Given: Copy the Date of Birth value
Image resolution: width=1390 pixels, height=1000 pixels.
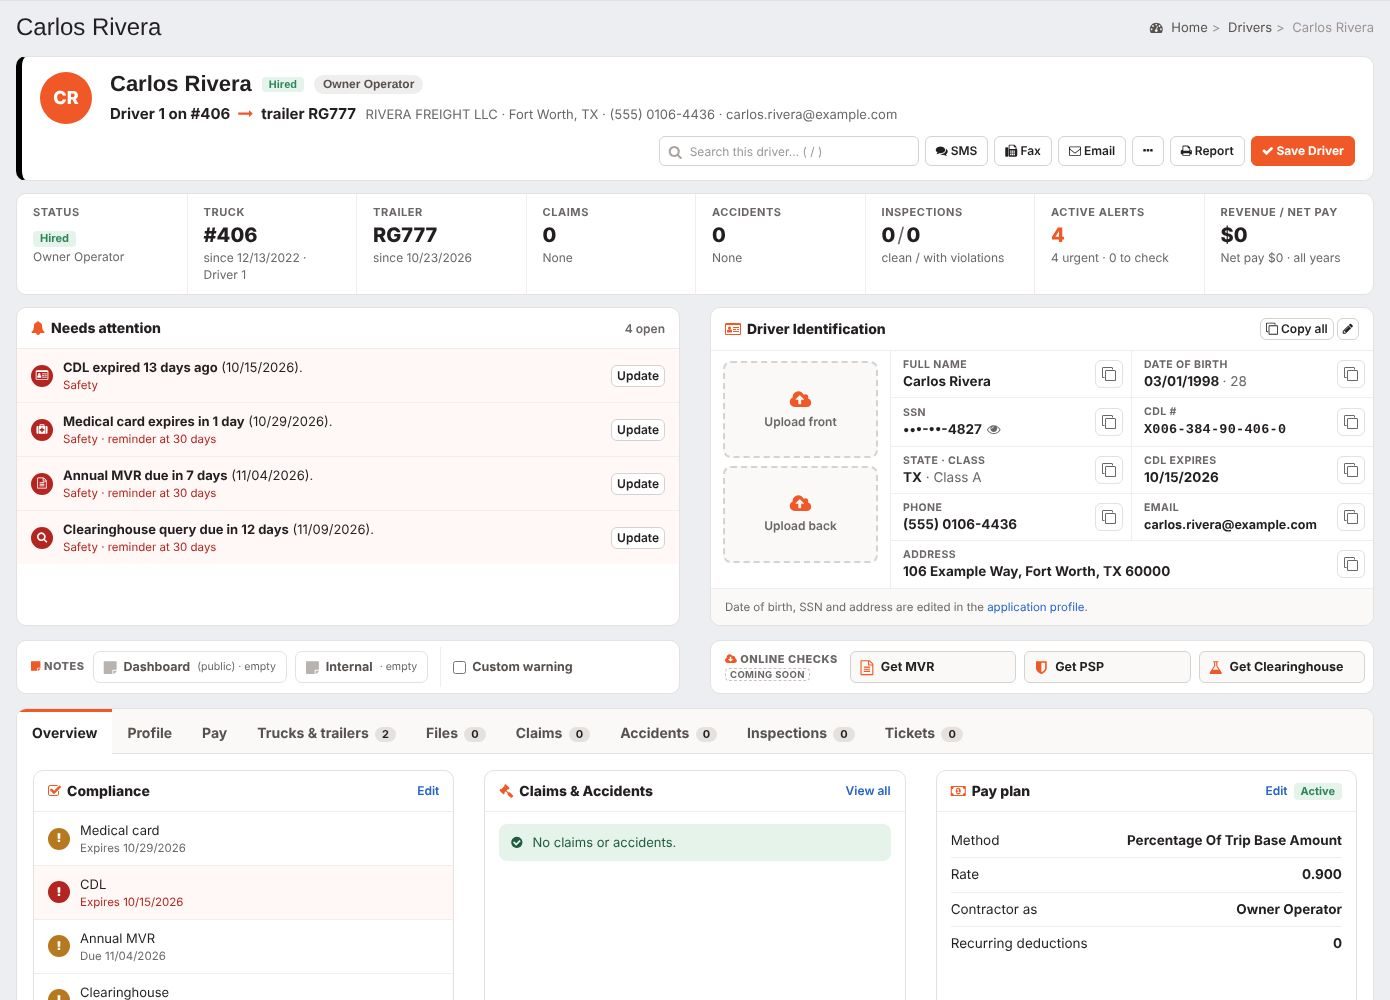Looking at the screenshot, I should click(x=1351, y=374).
